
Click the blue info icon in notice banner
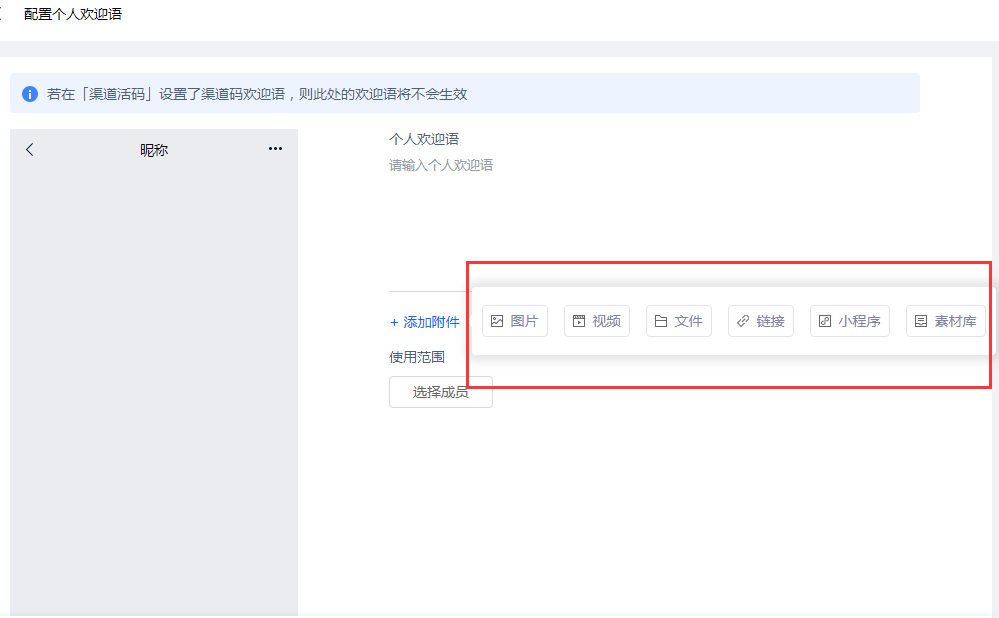click(x=30, y=94)
